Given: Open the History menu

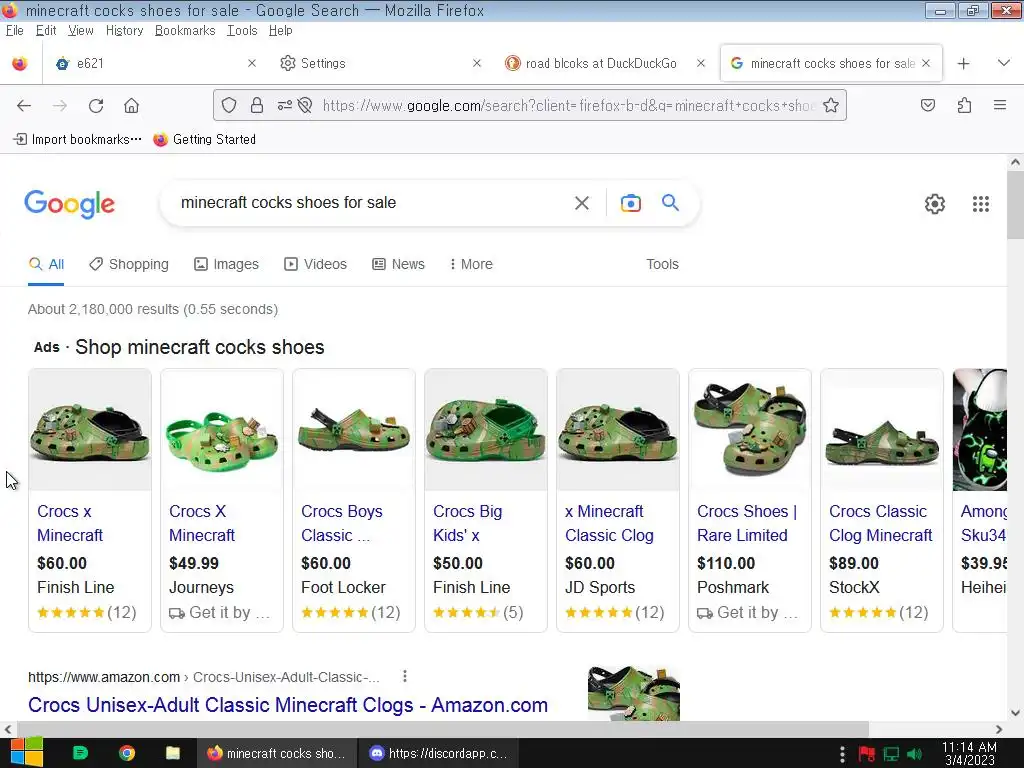Looking at the screenshot, I should (x=124, y=31).
